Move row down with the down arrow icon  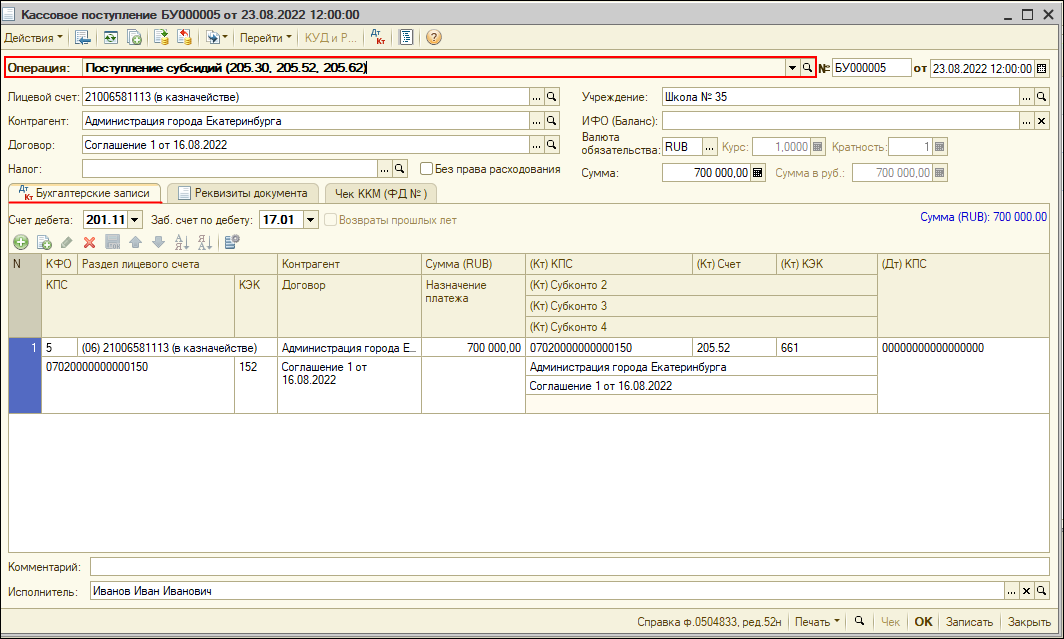[158, 242]
